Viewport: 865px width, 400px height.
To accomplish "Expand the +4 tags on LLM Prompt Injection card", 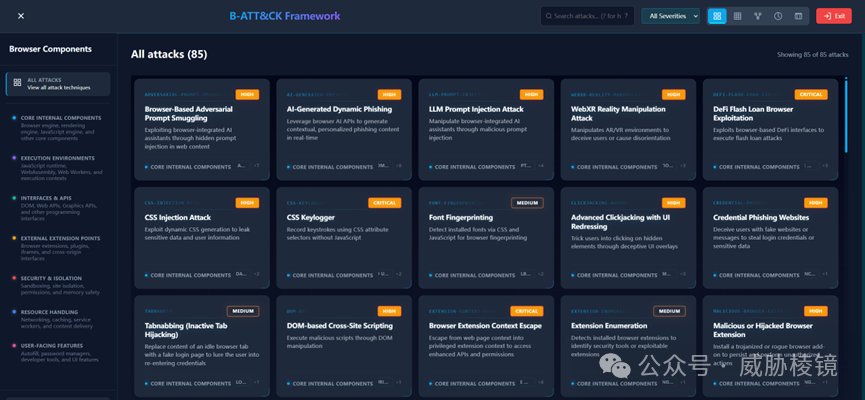I will click(x=541, y=166).
